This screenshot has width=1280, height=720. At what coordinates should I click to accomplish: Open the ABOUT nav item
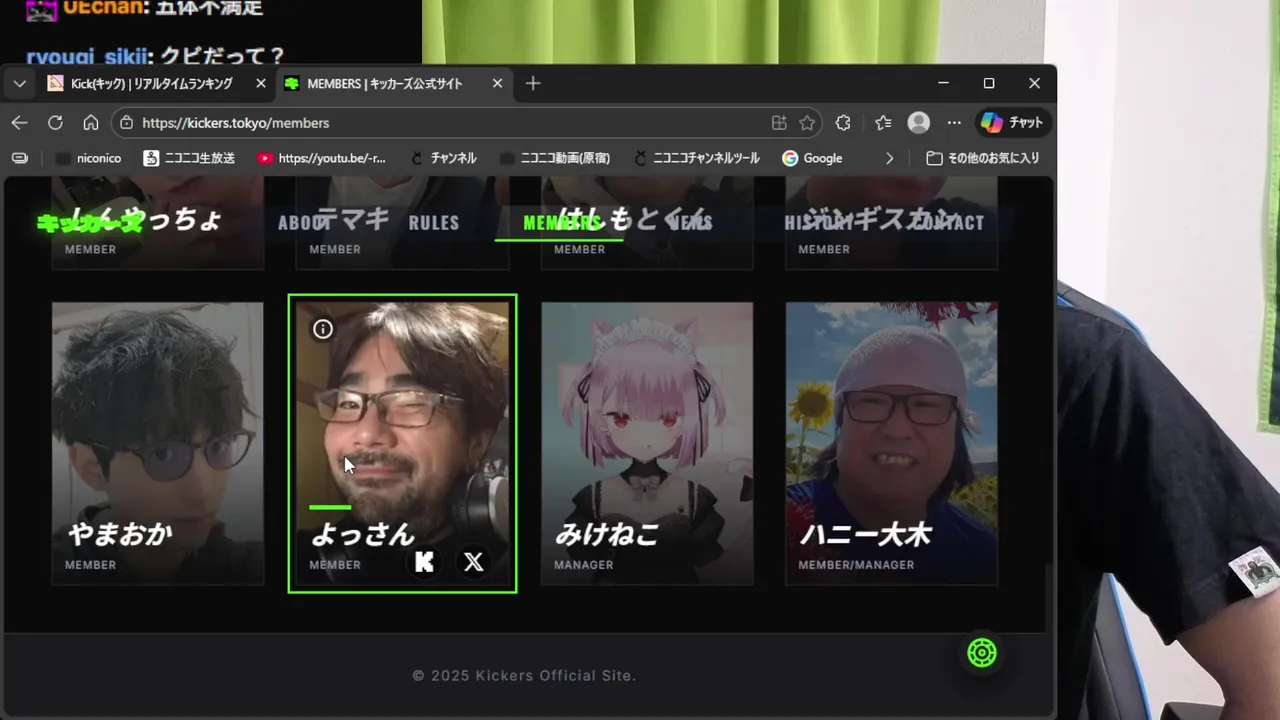coord(304,223)
